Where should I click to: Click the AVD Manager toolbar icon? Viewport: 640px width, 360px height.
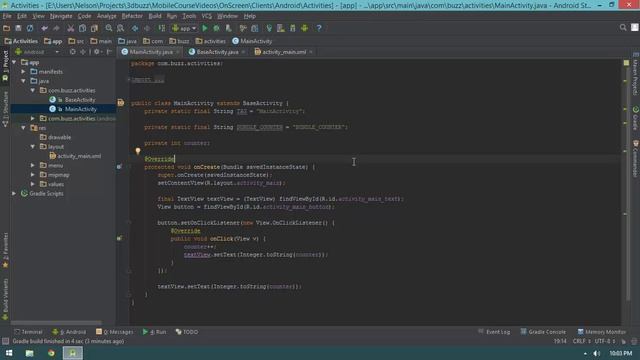(281, 28)
